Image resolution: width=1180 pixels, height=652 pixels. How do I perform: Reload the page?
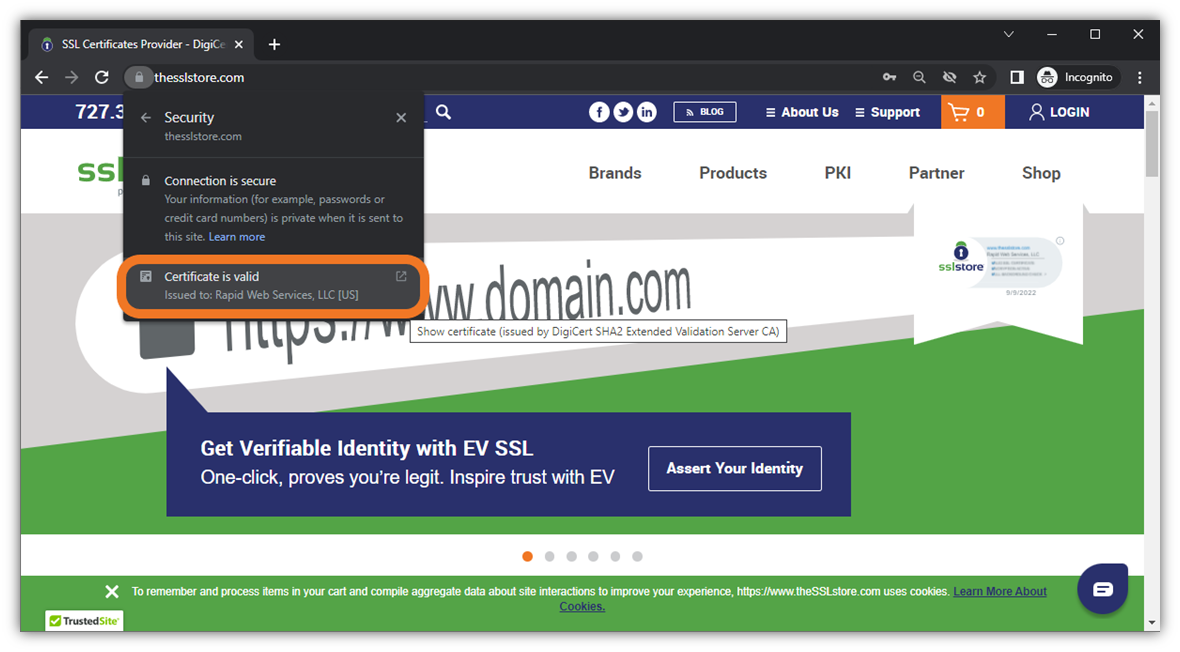click(x=102, y=78)
